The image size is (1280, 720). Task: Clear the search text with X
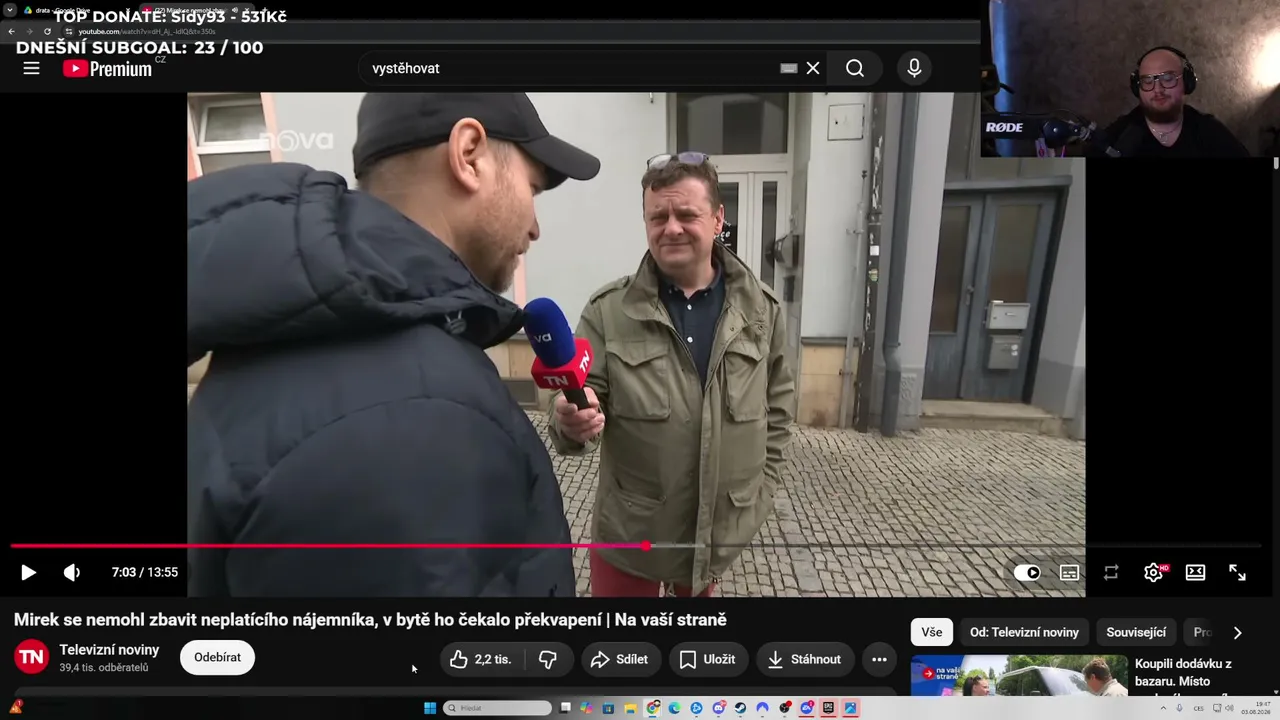813,68
